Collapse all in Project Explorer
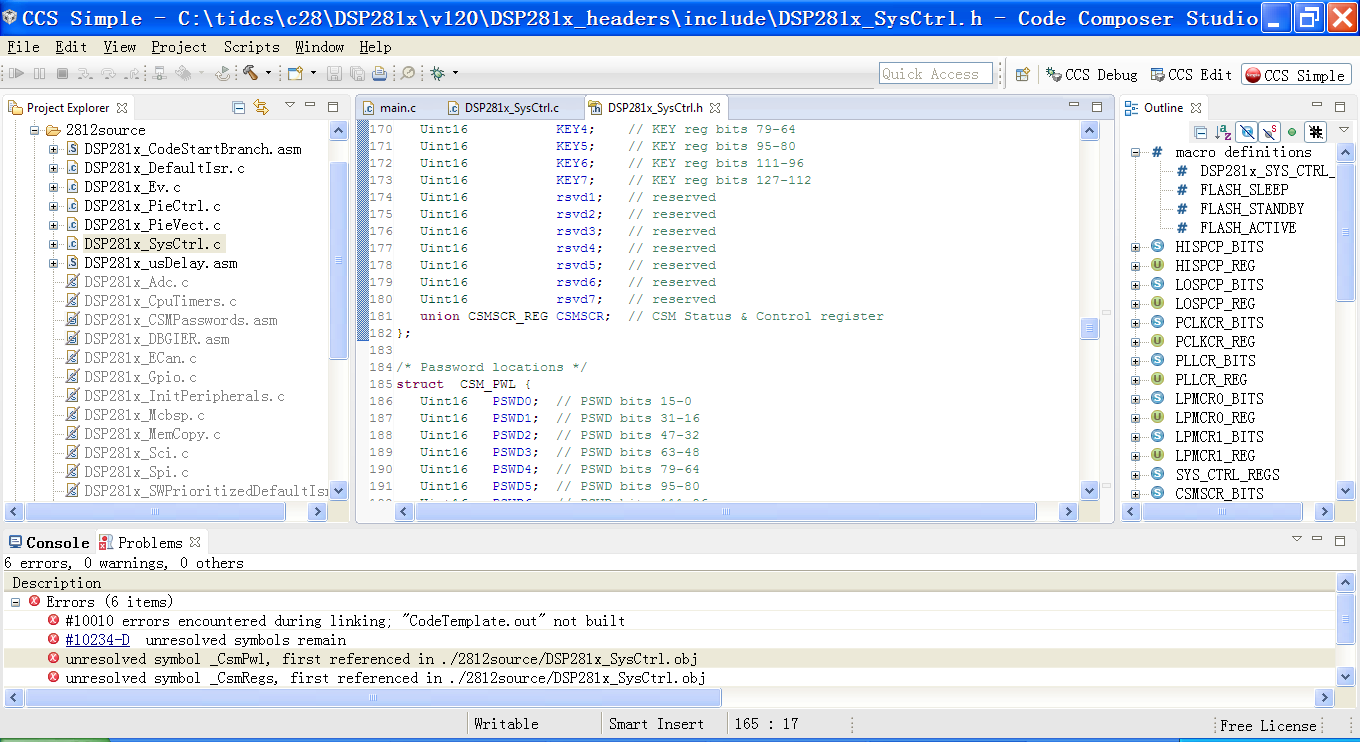1360x742 pixels. coord(238,107)
